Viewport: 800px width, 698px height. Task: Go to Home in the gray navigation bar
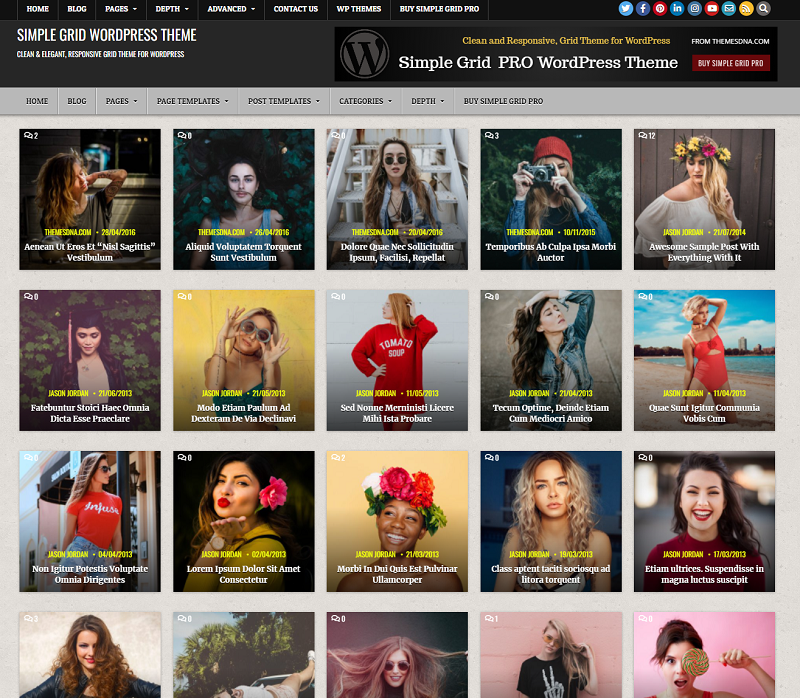(37, 101)
